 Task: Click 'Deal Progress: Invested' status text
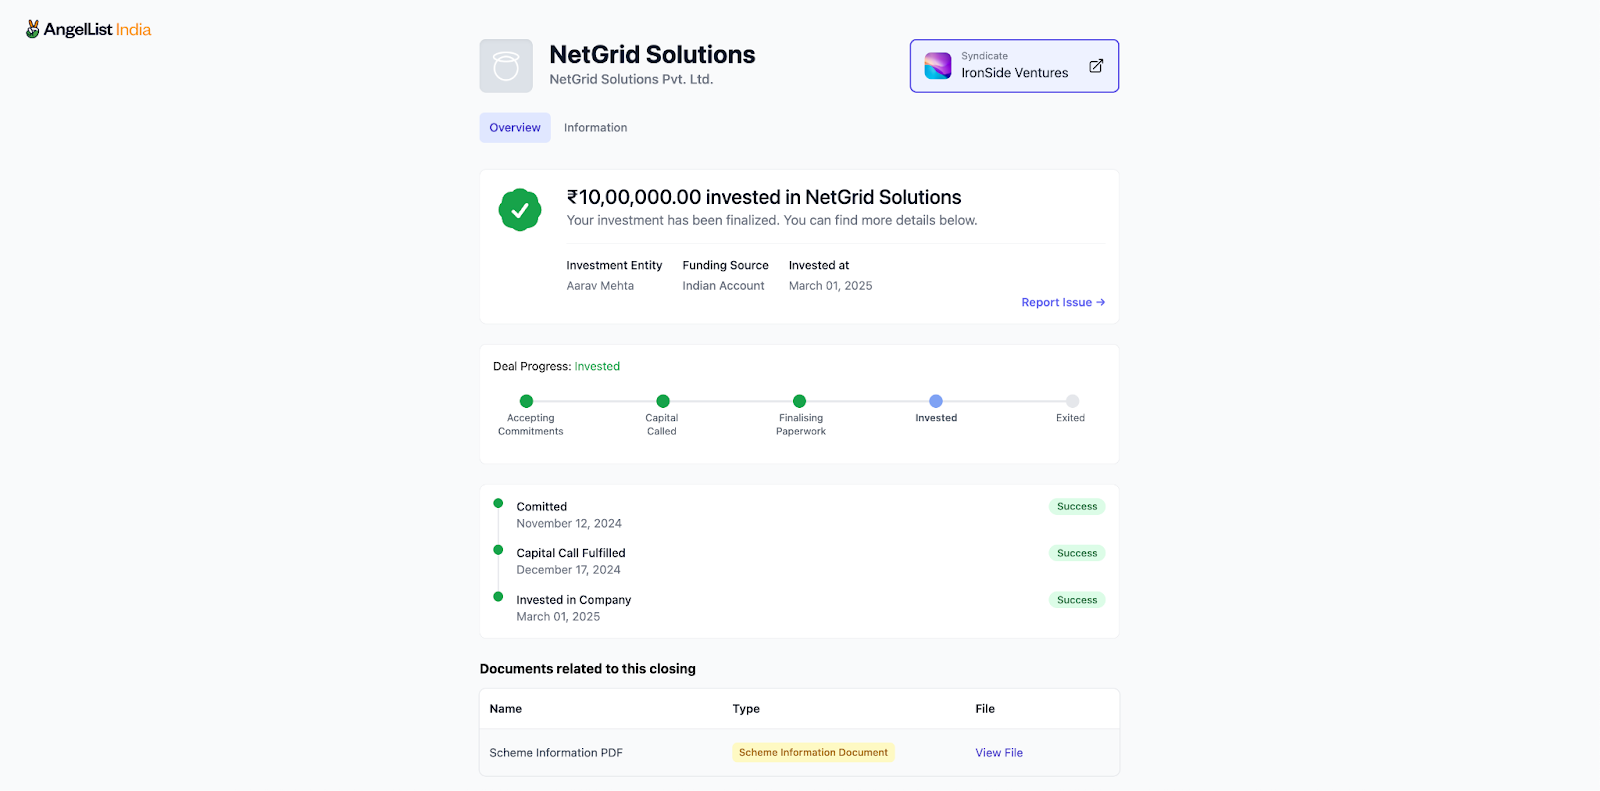pos(556,367)
